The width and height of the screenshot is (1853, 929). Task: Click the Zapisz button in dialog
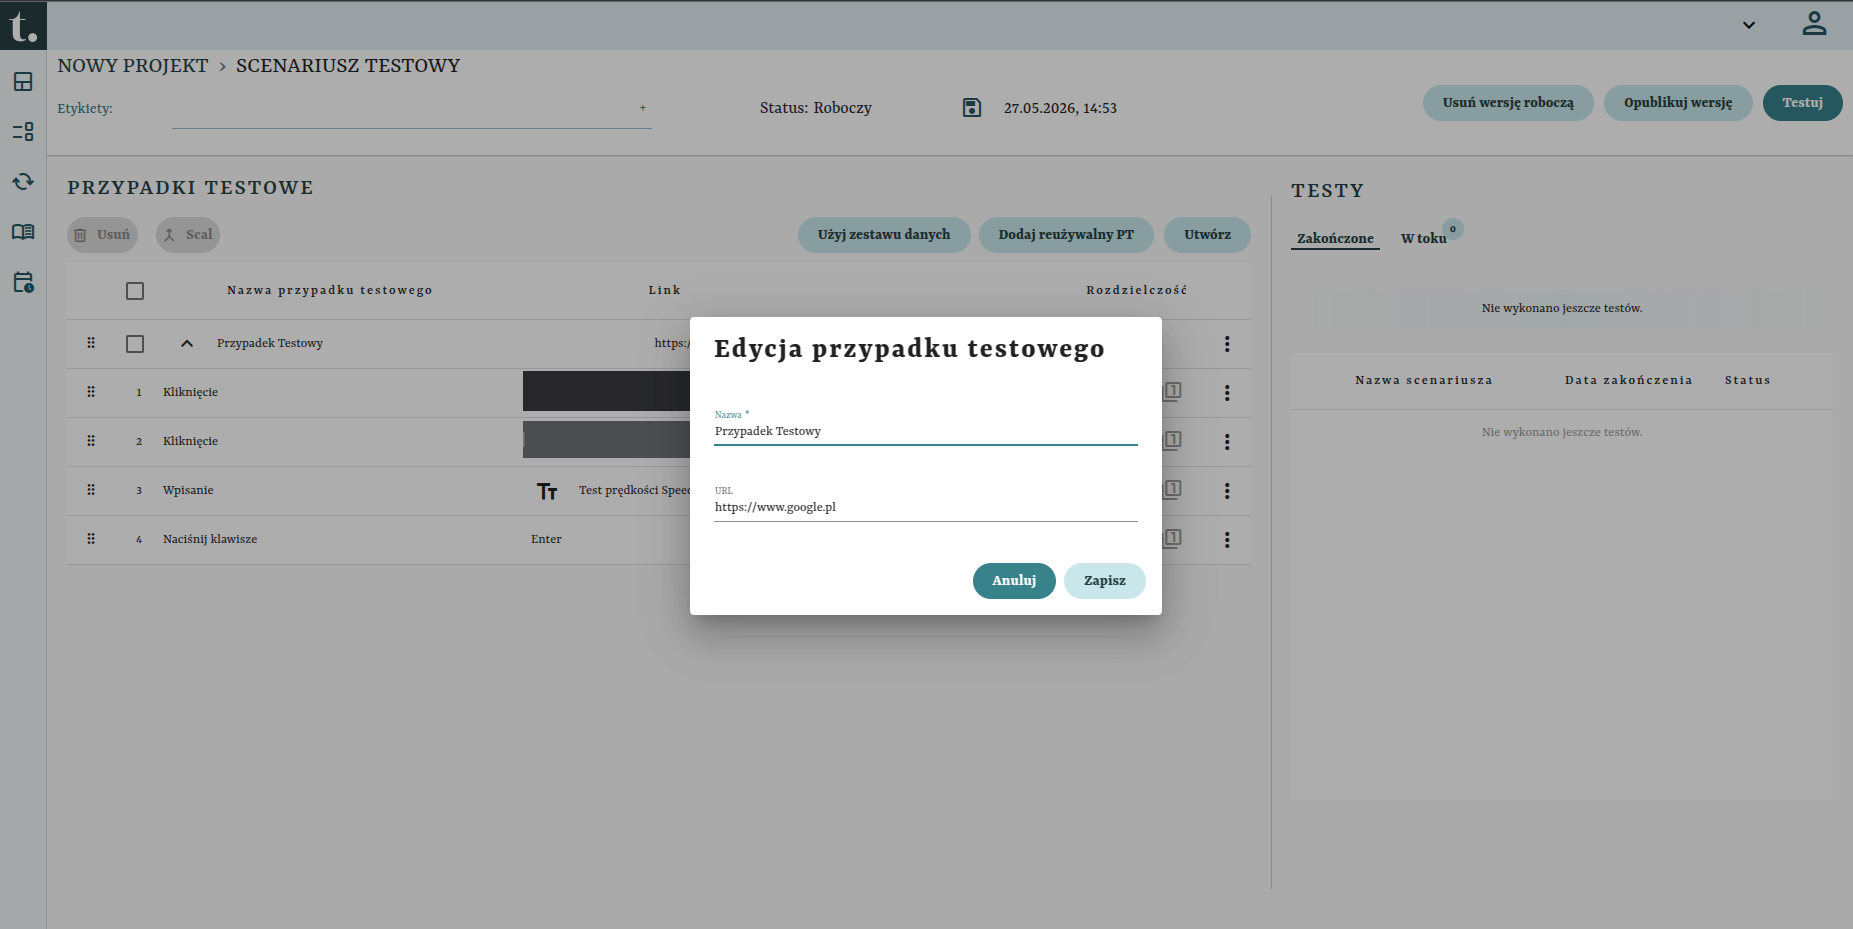[x=1105, y=581]
